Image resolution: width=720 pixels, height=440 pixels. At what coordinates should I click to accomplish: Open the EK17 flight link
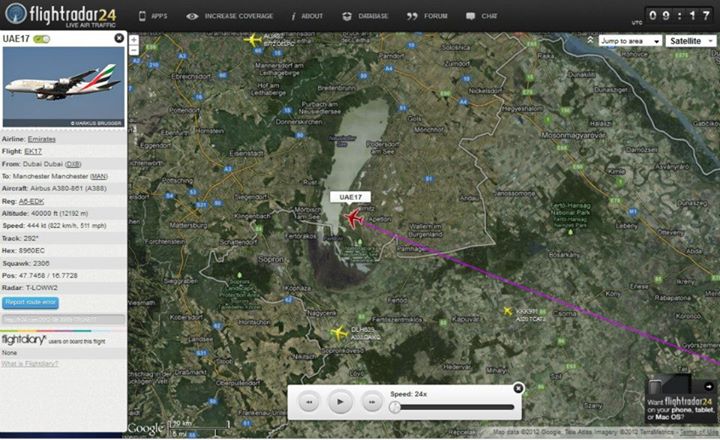(33, 151)
